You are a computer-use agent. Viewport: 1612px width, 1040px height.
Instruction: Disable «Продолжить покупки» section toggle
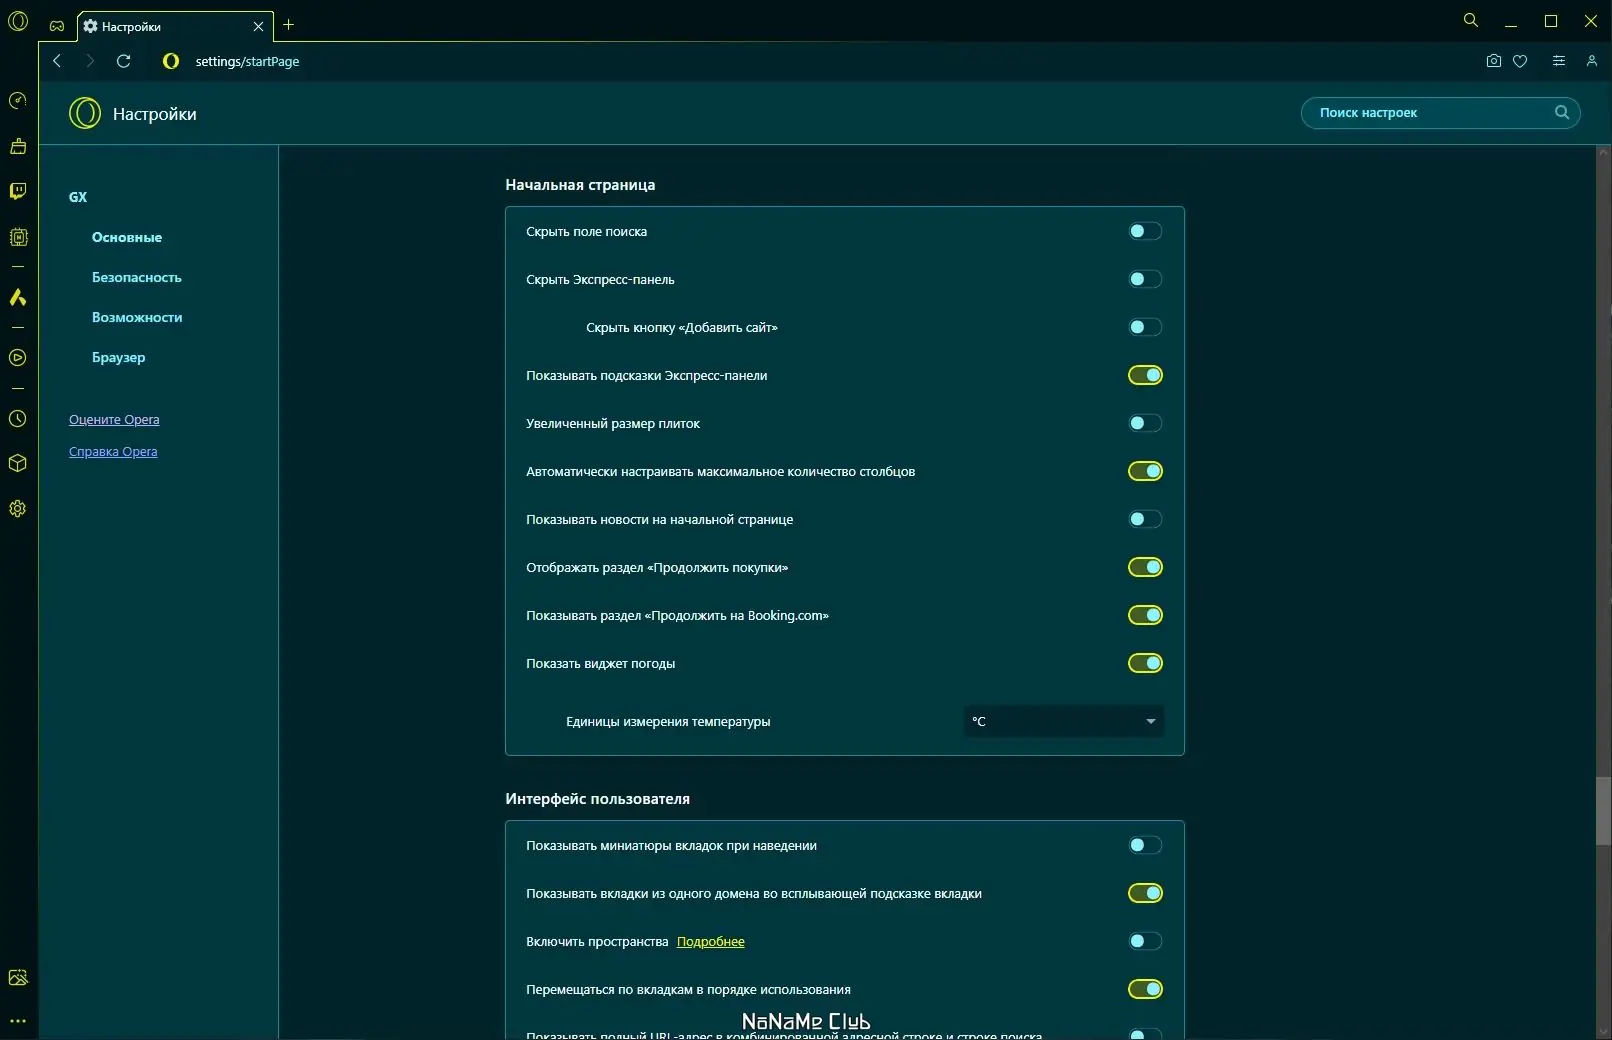pos(1145,567)
